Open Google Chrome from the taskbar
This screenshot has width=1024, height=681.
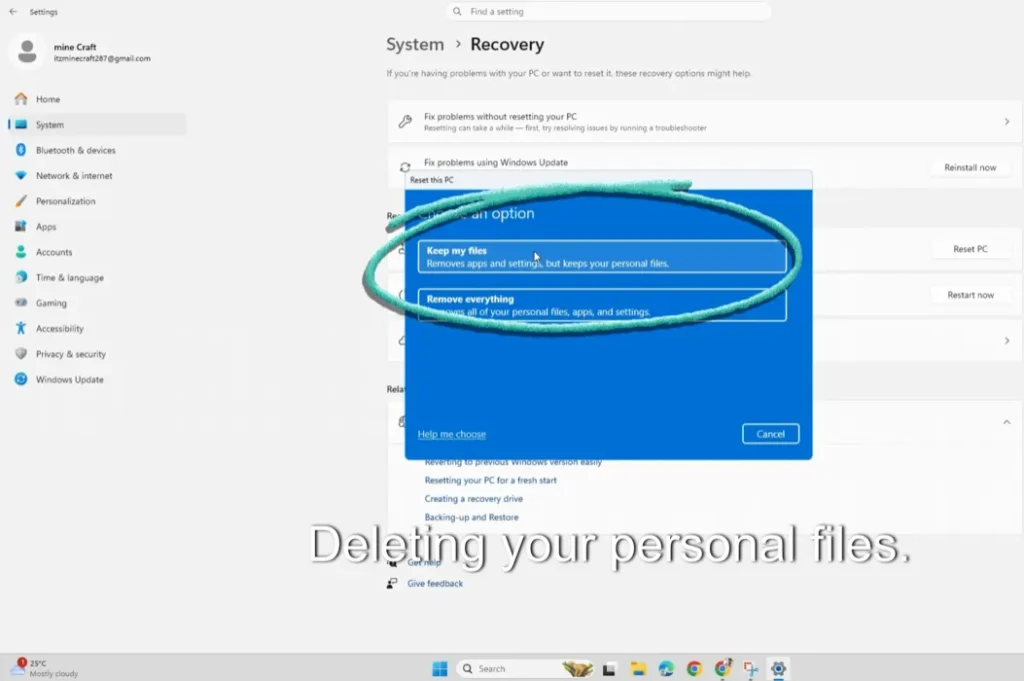694,669
